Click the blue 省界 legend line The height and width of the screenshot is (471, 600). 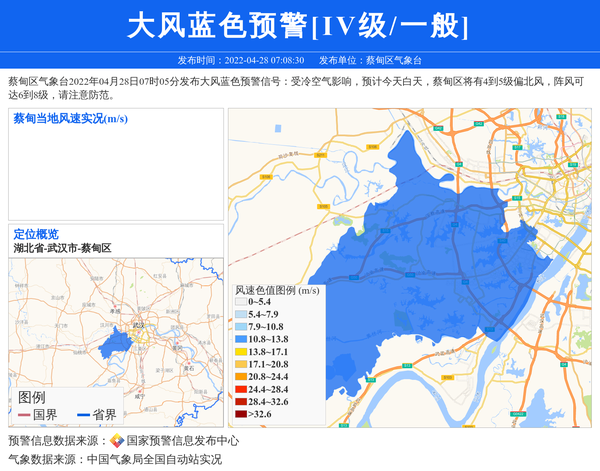[84, 414]
